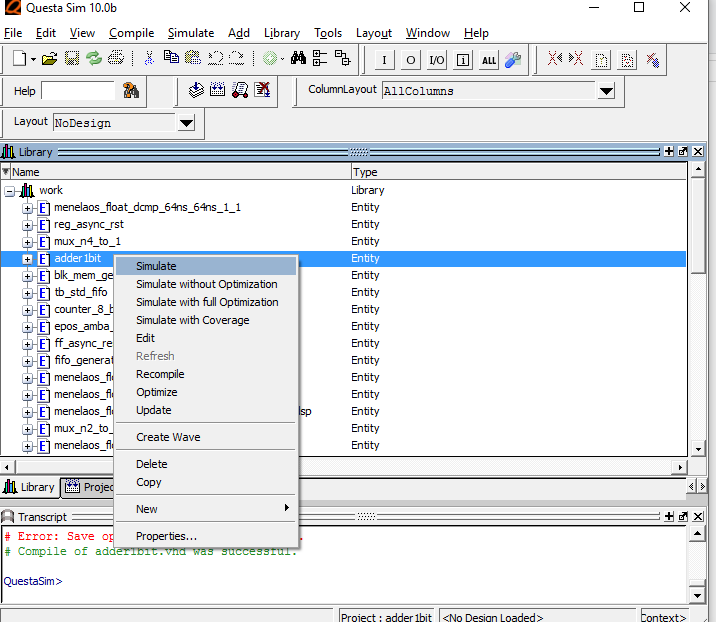Image resolution: width=716 pixels, height=622 pixels.
Task: Toggle the Outputs 'O' filter button
Action: [x=411, y=60]
